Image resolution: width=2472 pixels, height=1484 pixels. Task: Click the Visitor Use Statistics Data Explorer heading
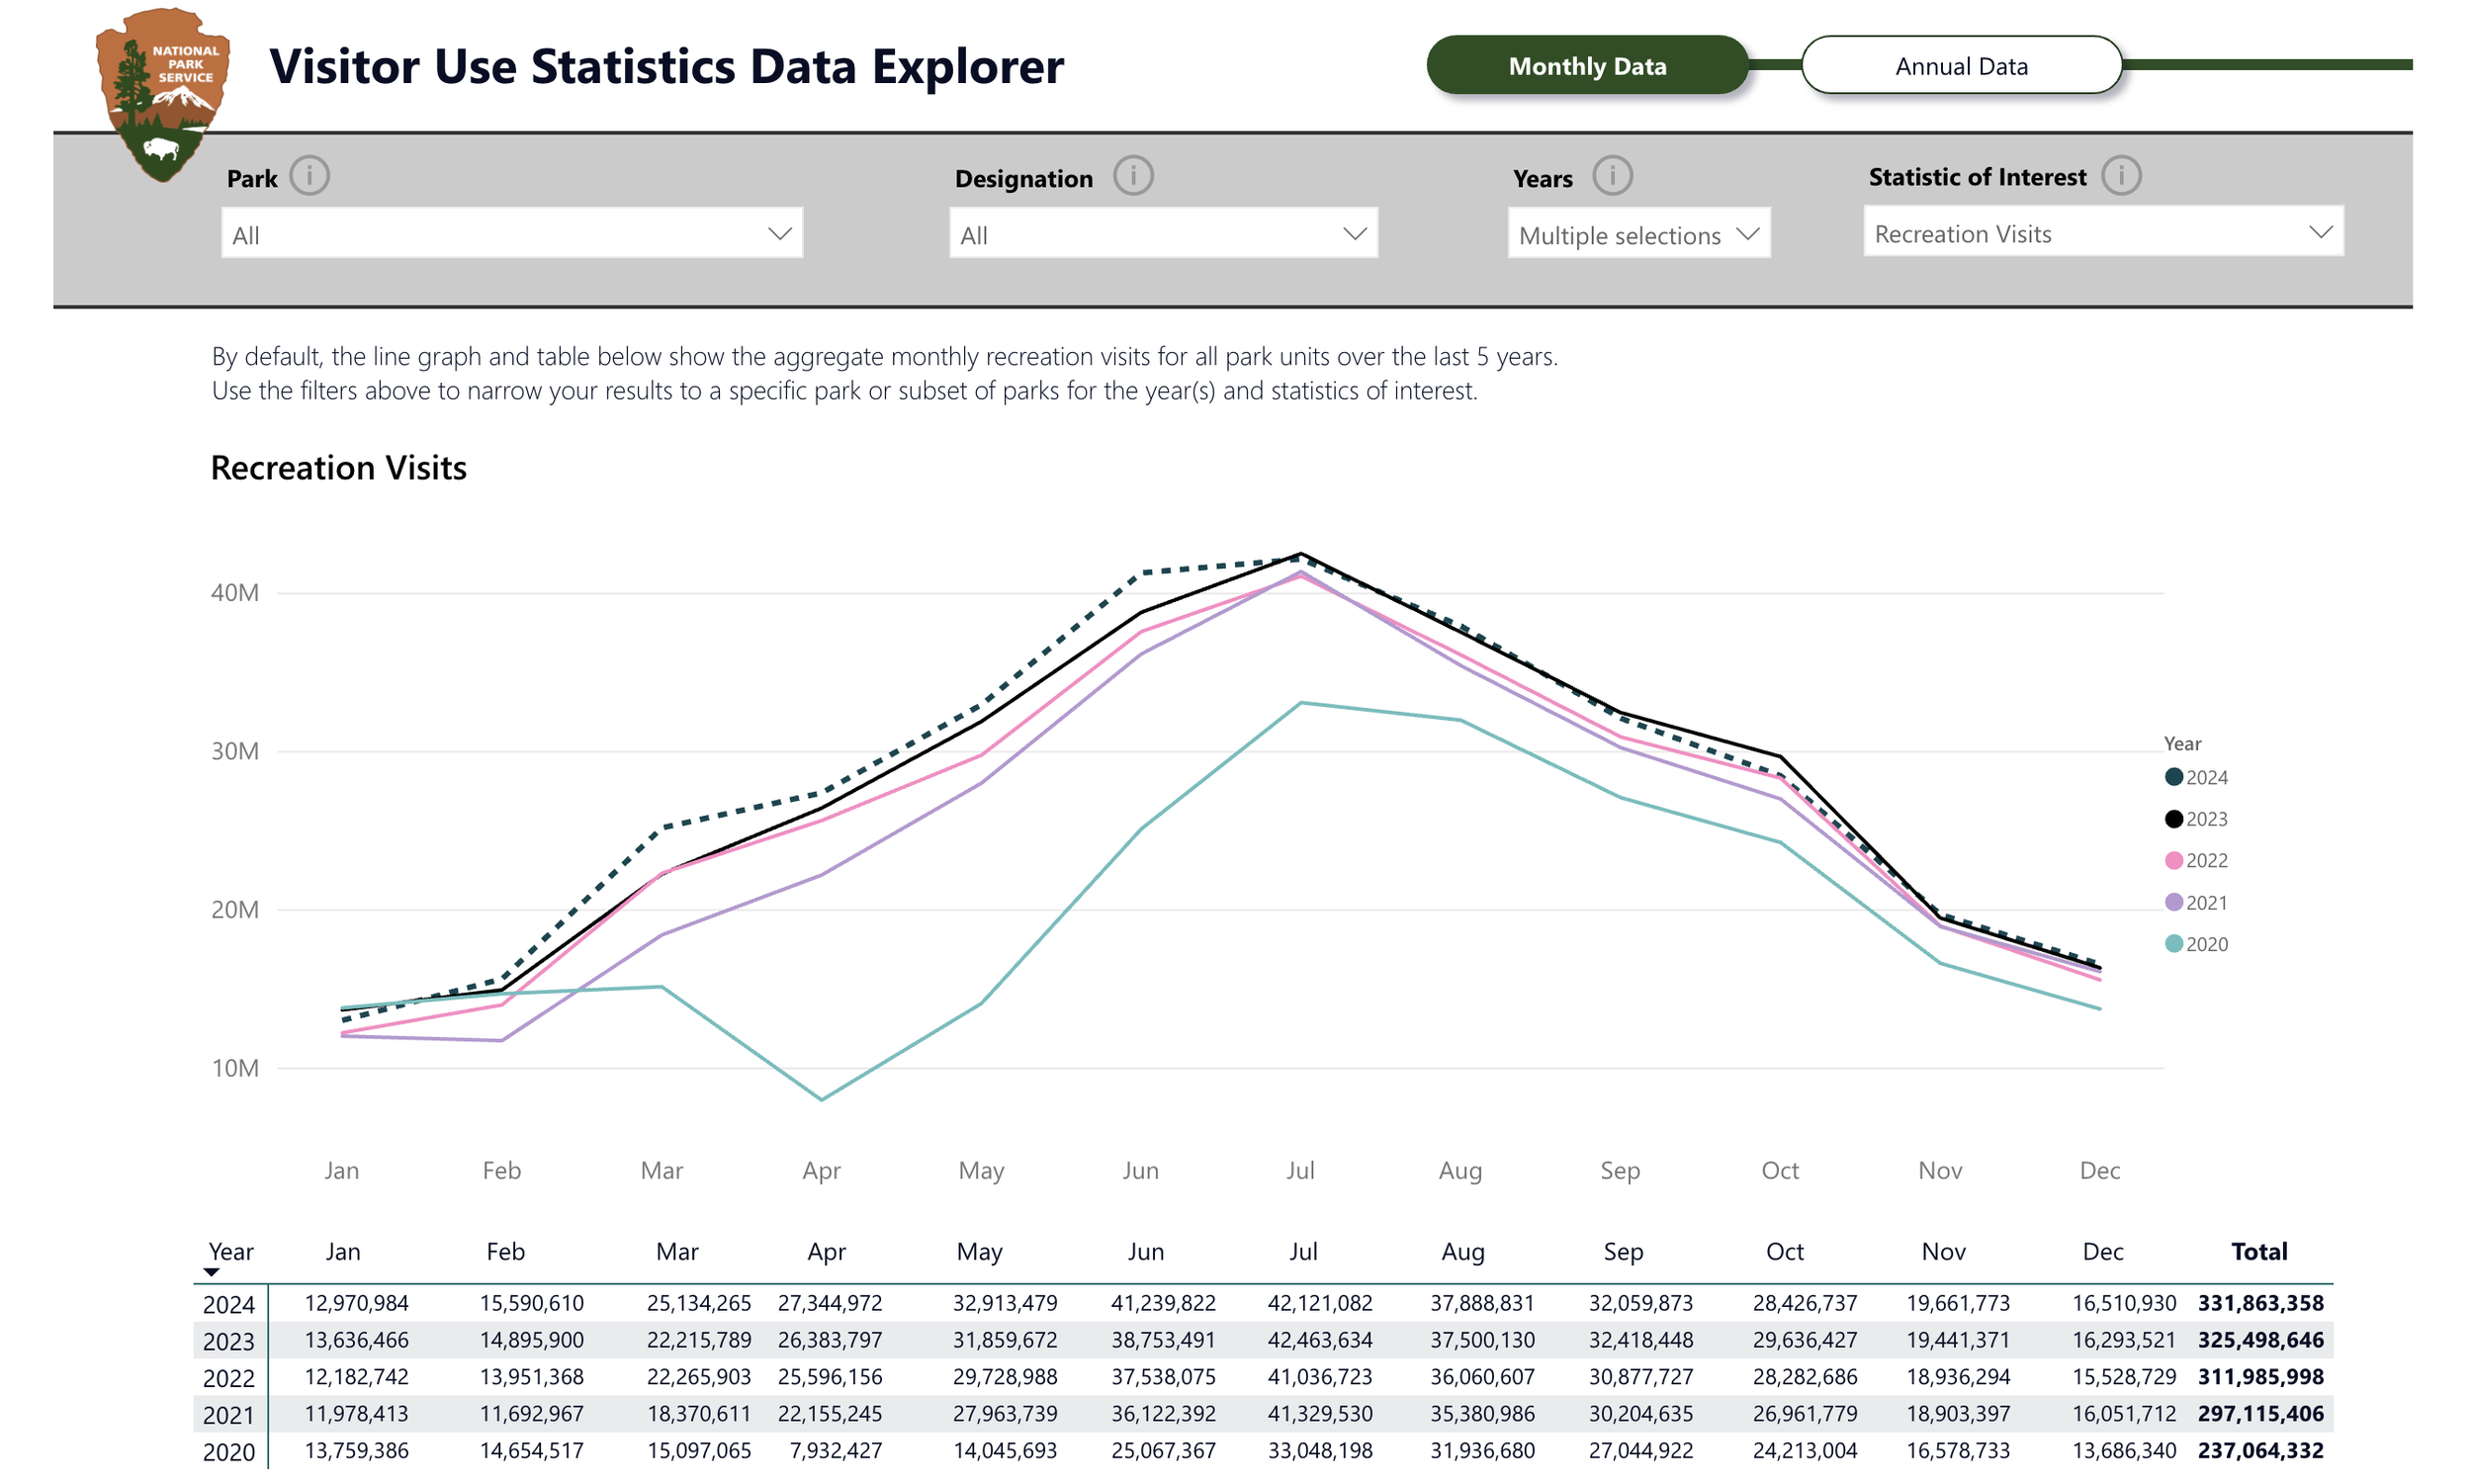(x=666, y=66)
